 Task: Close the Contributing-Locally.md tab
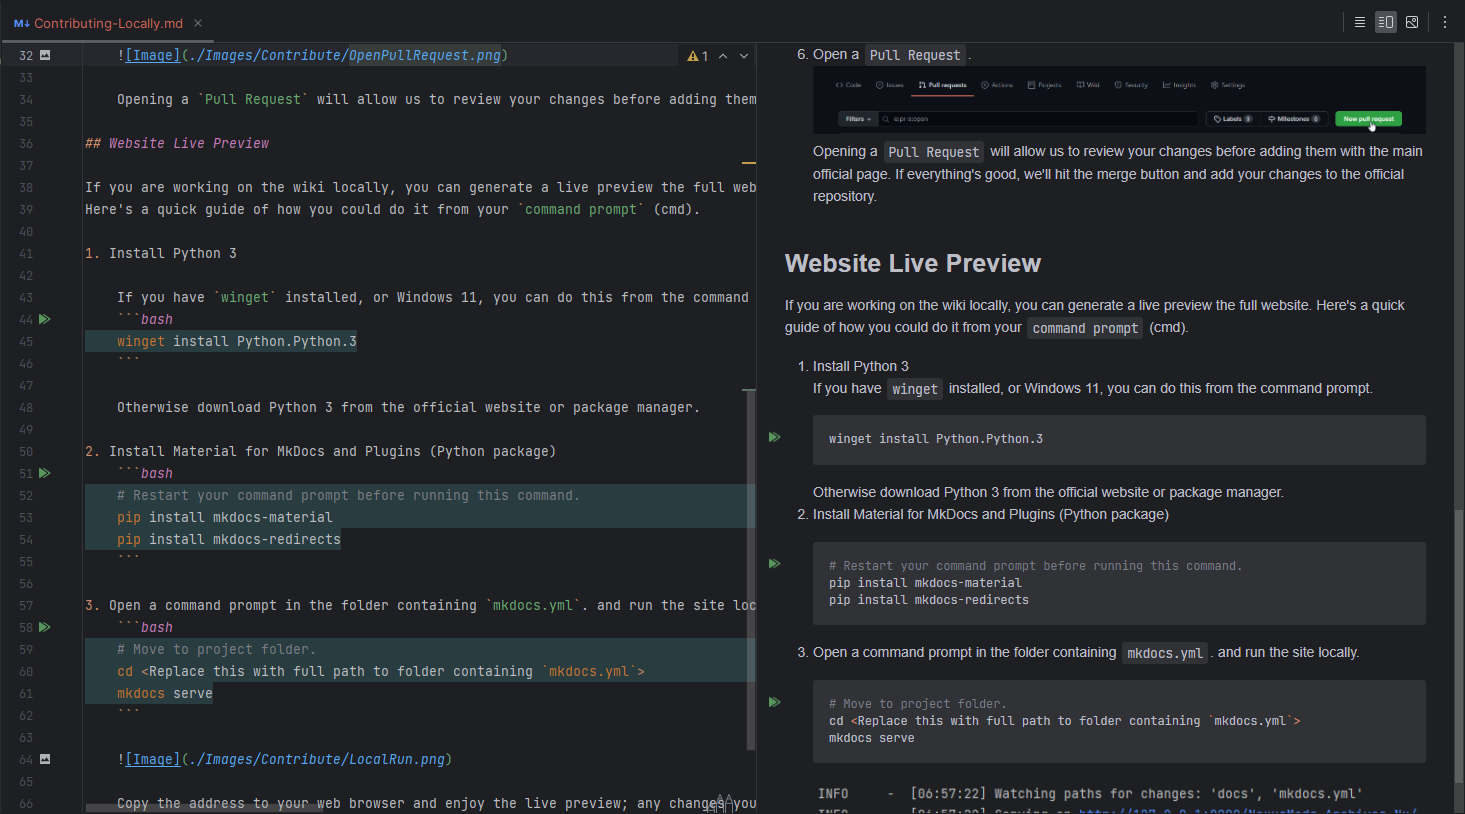(198, 23)
